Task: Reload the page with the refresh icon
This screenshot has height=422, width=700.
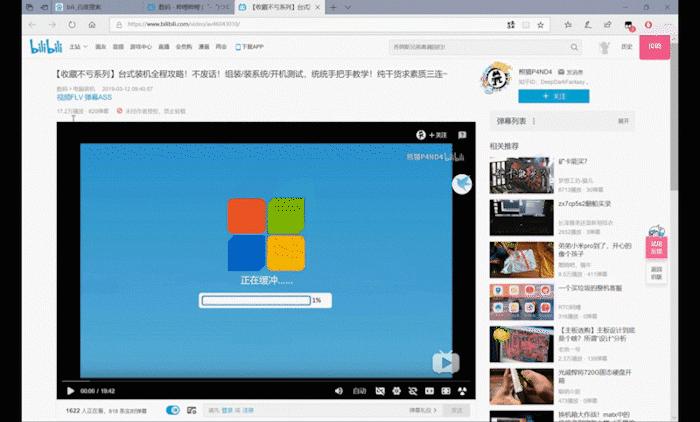Action: 72,25
